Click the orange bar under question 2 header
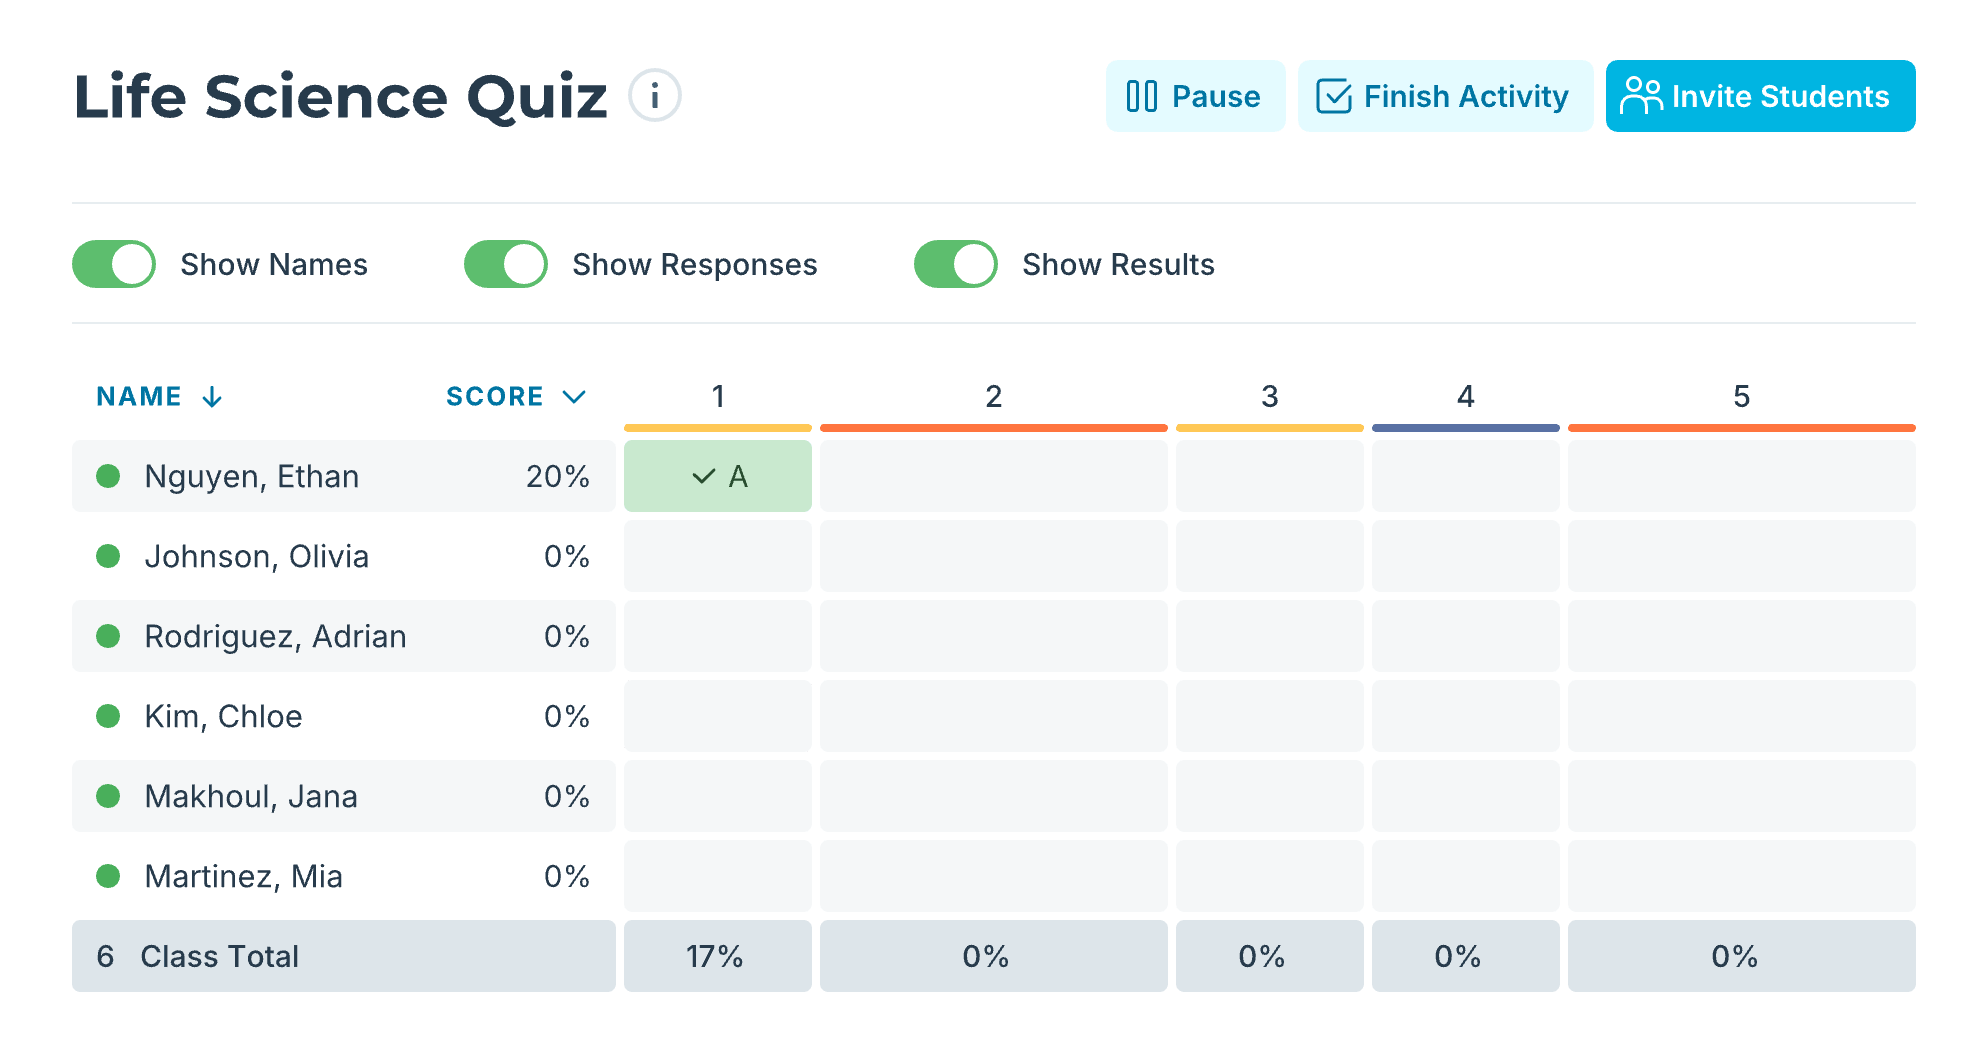The width and height of the screenshot is (1988, 1064). (x=993, y=427)
